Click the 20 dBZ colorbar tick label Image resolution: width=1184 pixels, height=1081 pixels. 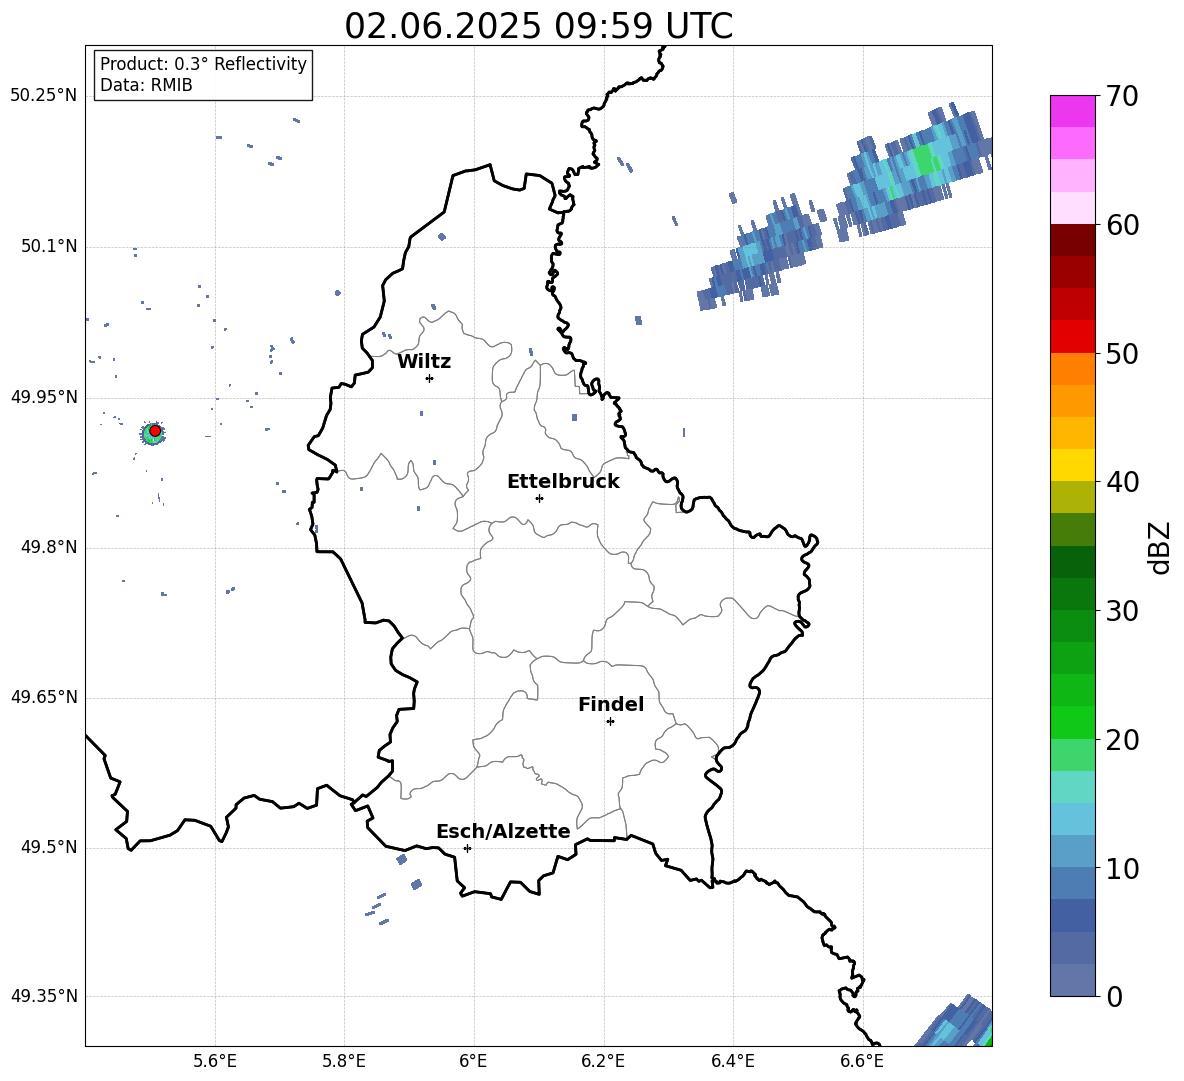(1122, 740)
